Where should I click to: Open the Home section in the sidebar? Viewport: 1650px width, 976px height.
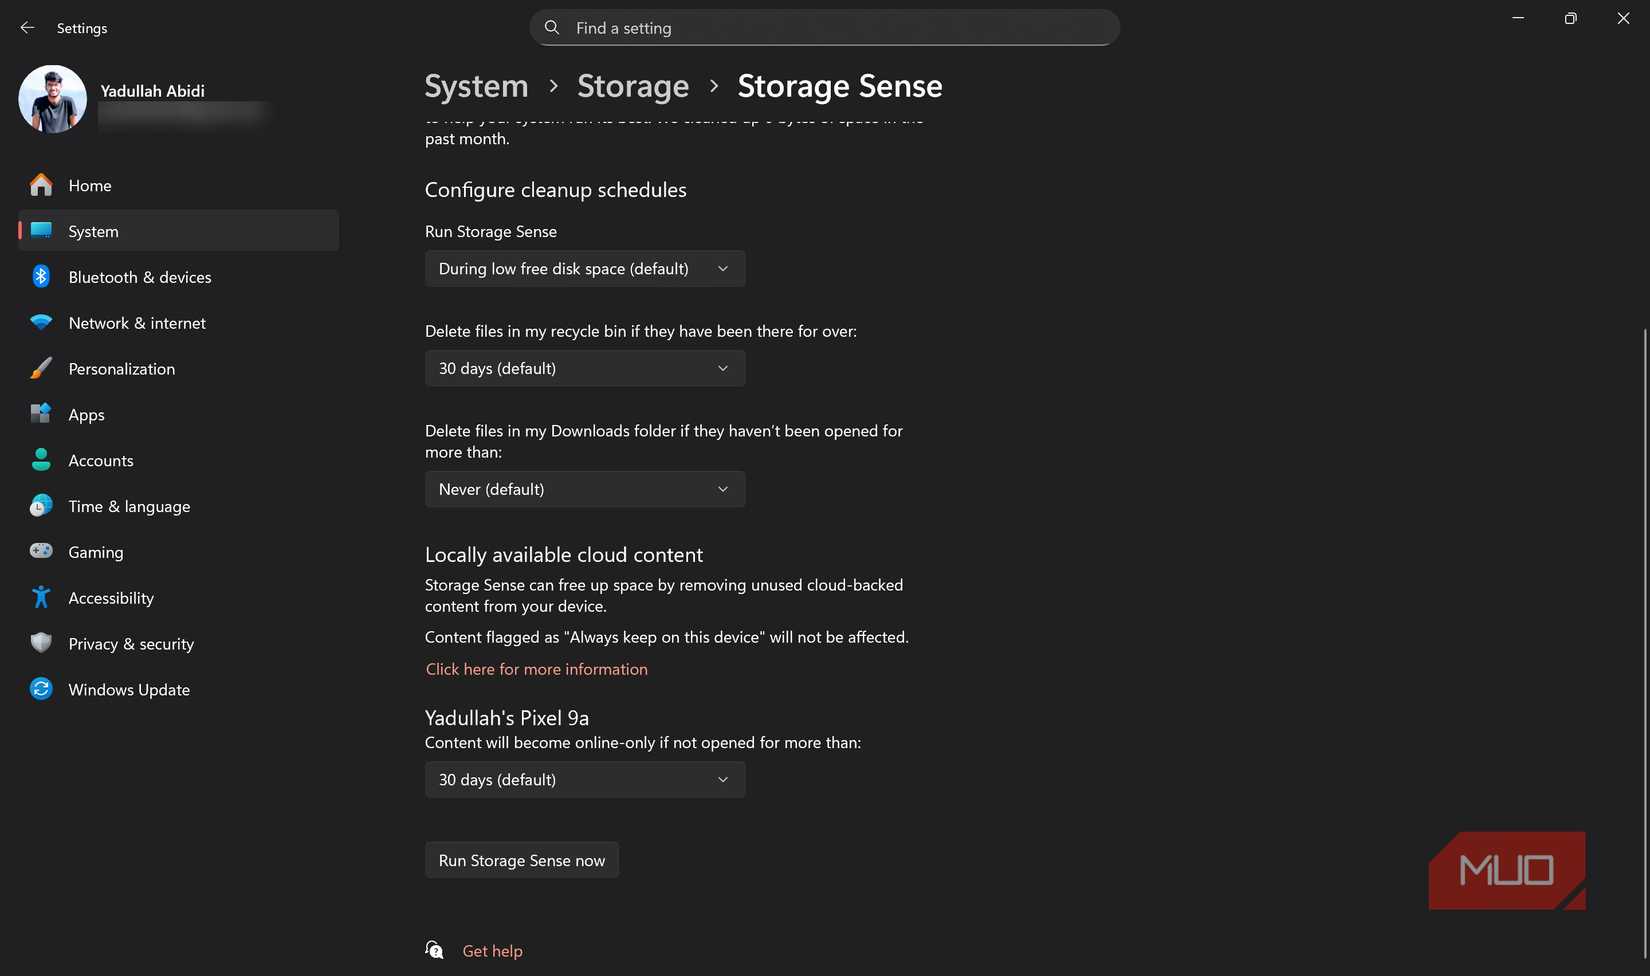click(89, 185)
